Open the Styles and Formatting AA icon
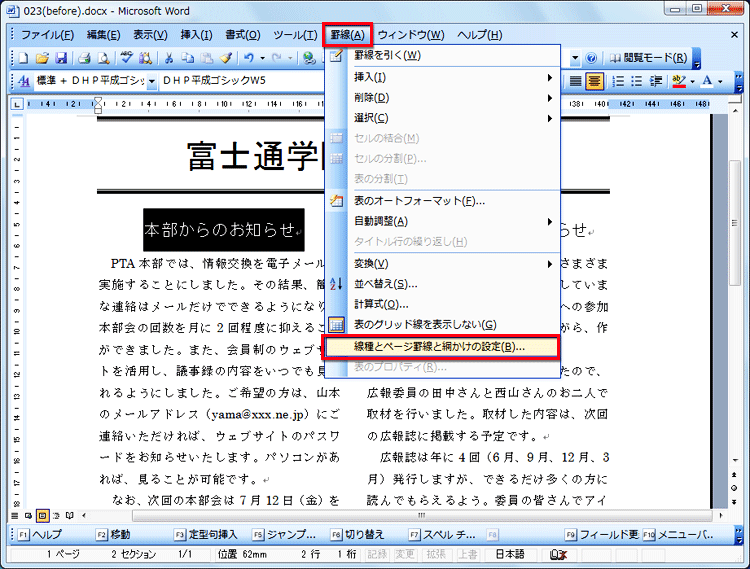Screen dimensions: 750x569 pyautogui.click(x=23, y=81)
